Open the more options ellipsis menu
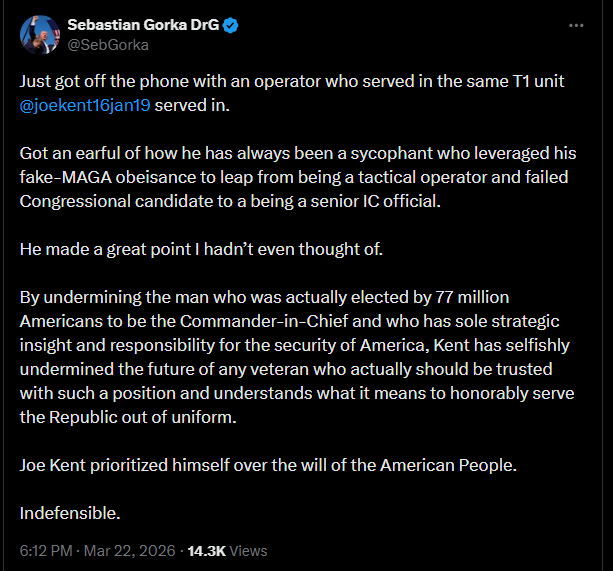Image resolution: width=613 pixels, height=571 pixels. pos(576,24)
